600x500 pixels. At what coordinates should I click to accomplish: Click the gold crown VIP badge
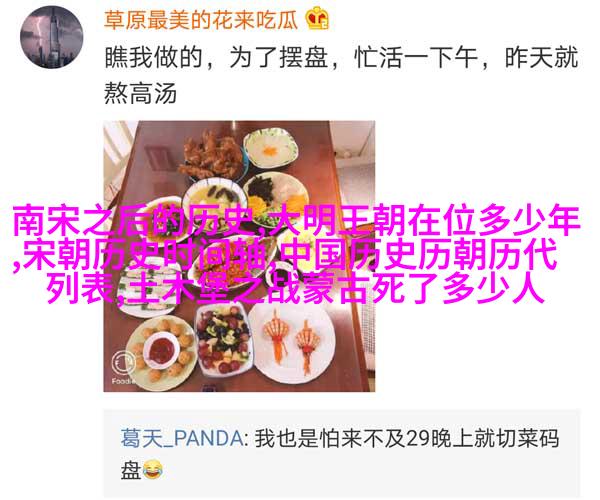(x=317, y=18)
